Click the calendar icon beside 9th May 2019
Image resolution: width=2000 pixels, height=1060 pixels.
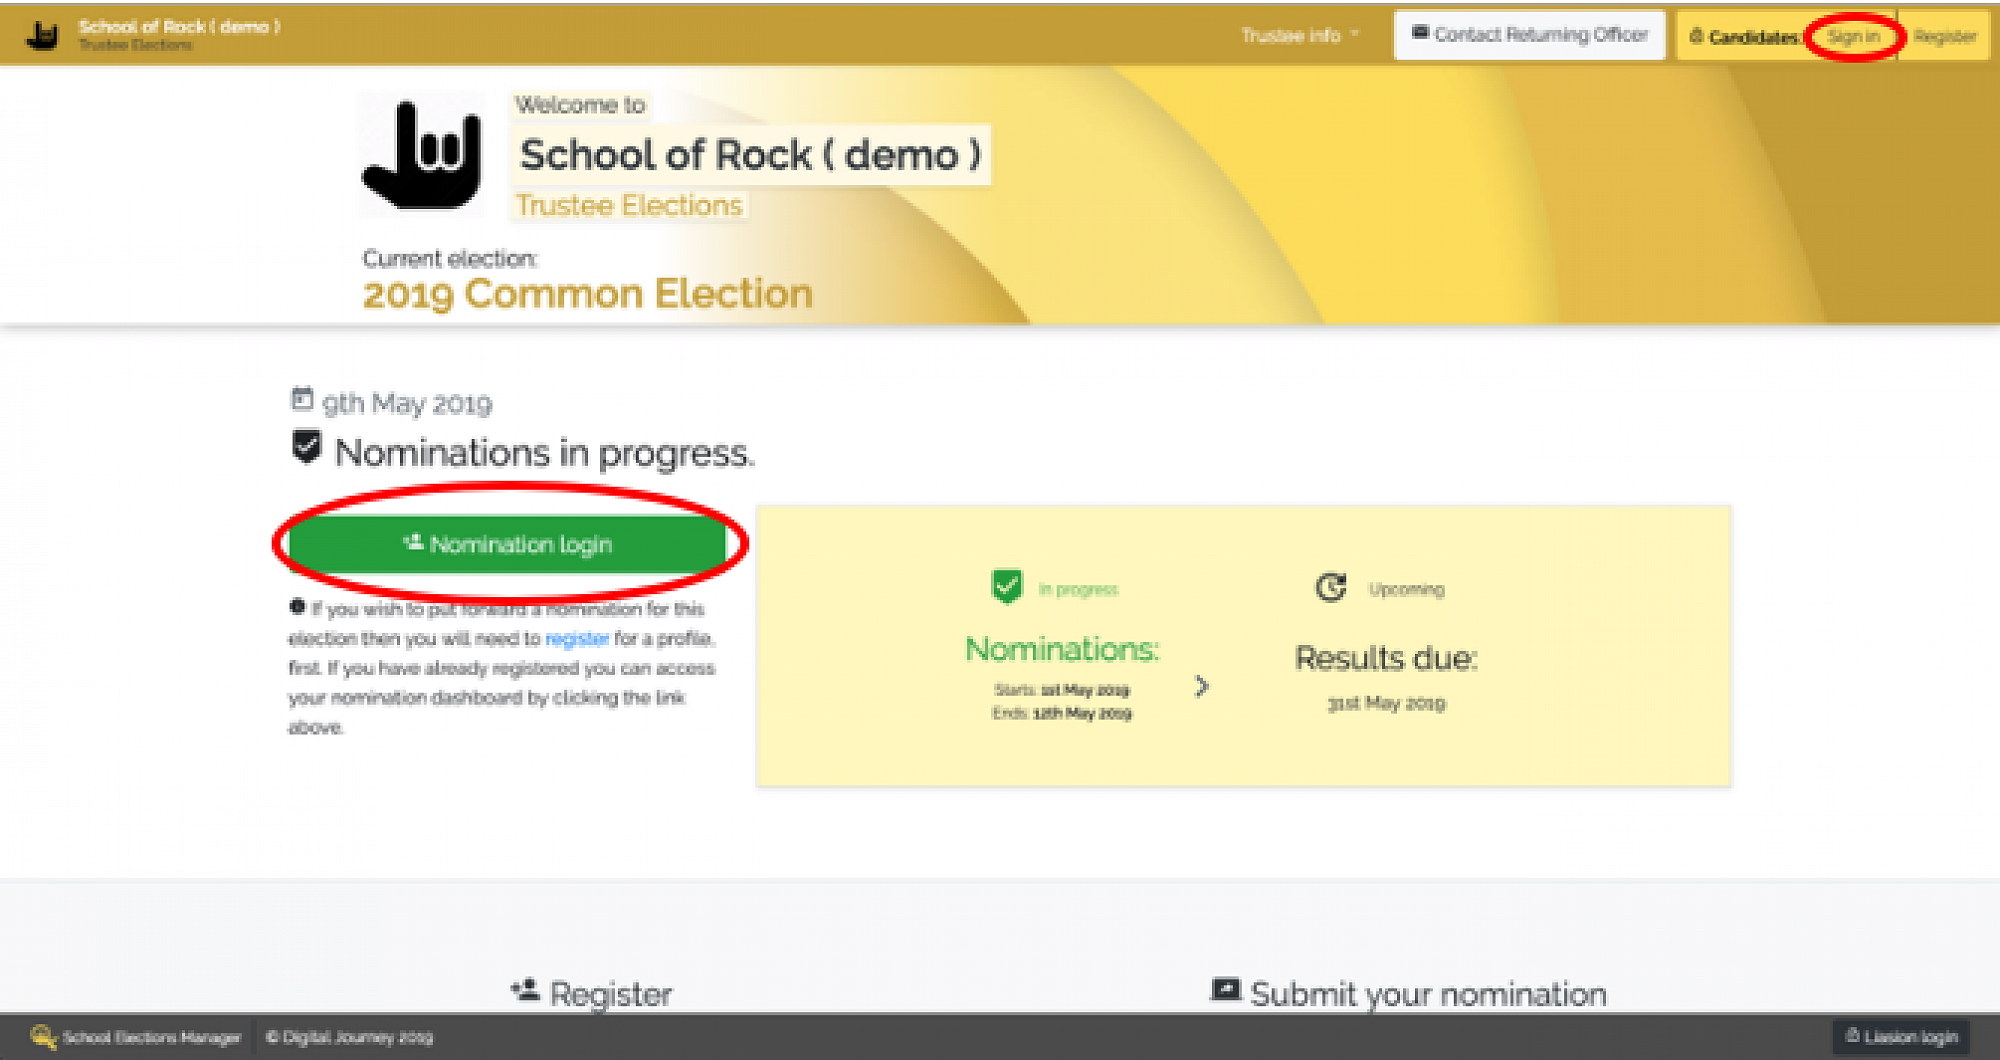[x=302, y=399]
